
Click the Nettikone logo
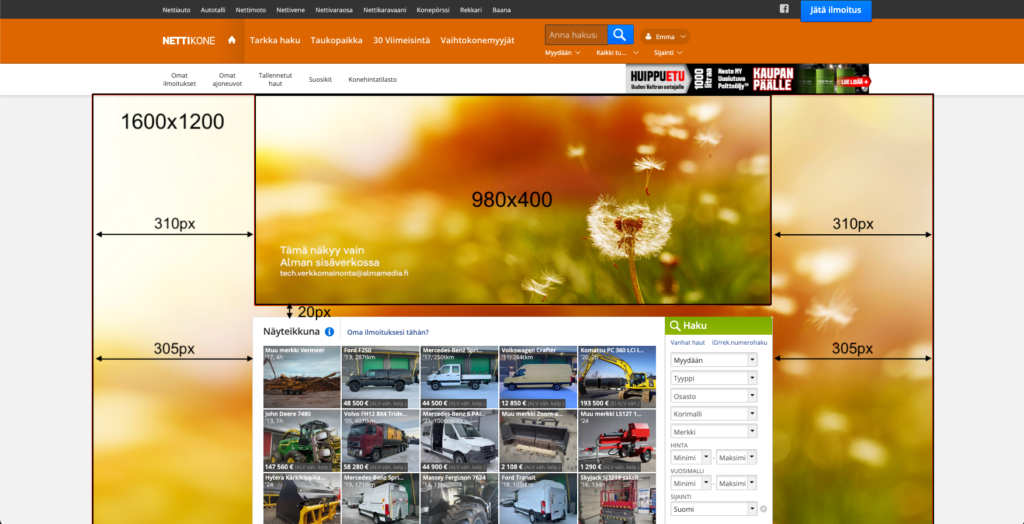(x=189, y=41)
